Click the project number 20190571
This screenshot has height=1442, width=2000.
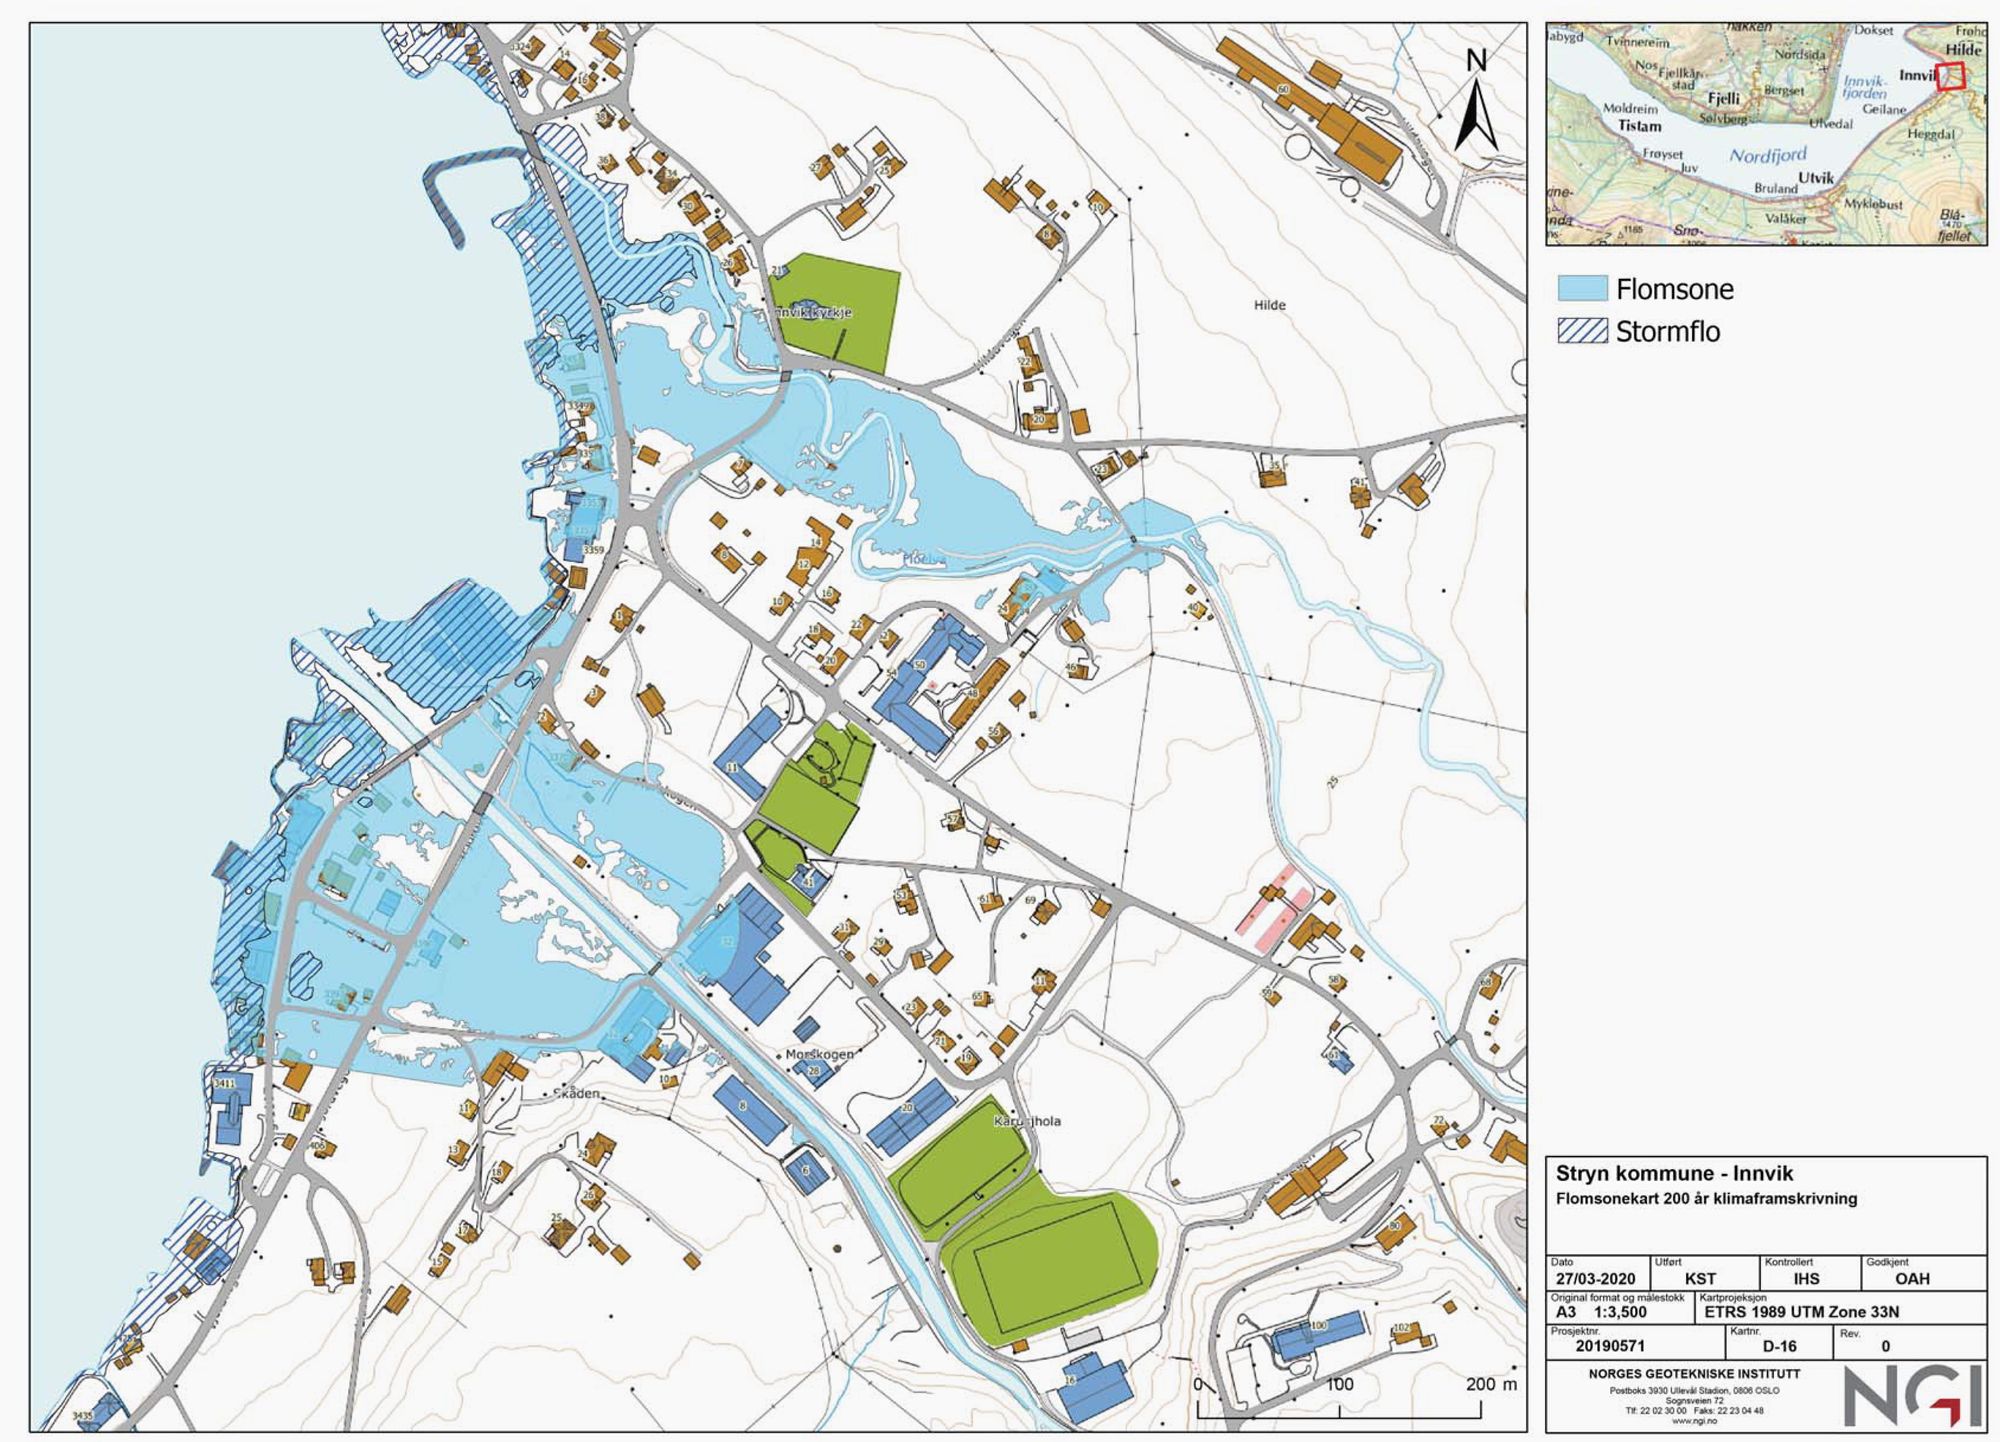1609,1346
